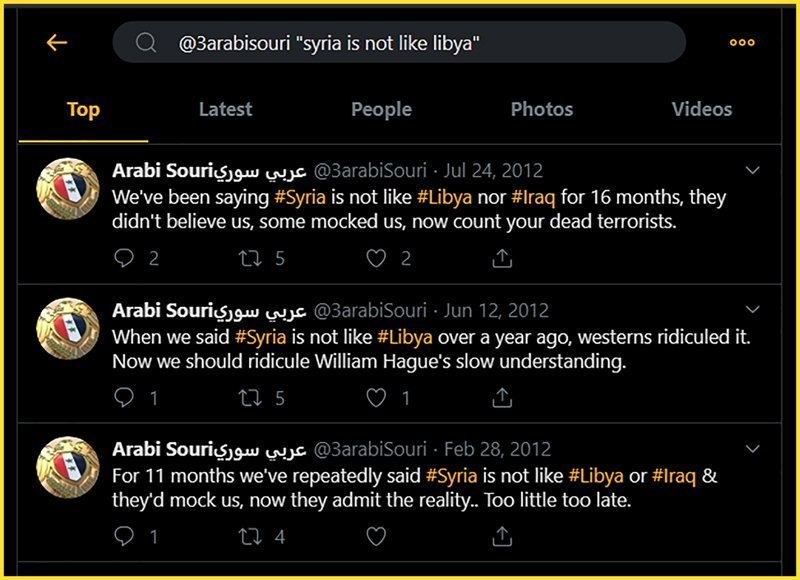Screen dimensions: 800x580
Task: Open Arabi Souri avatar on first tweet
Action: coord(68,189)
